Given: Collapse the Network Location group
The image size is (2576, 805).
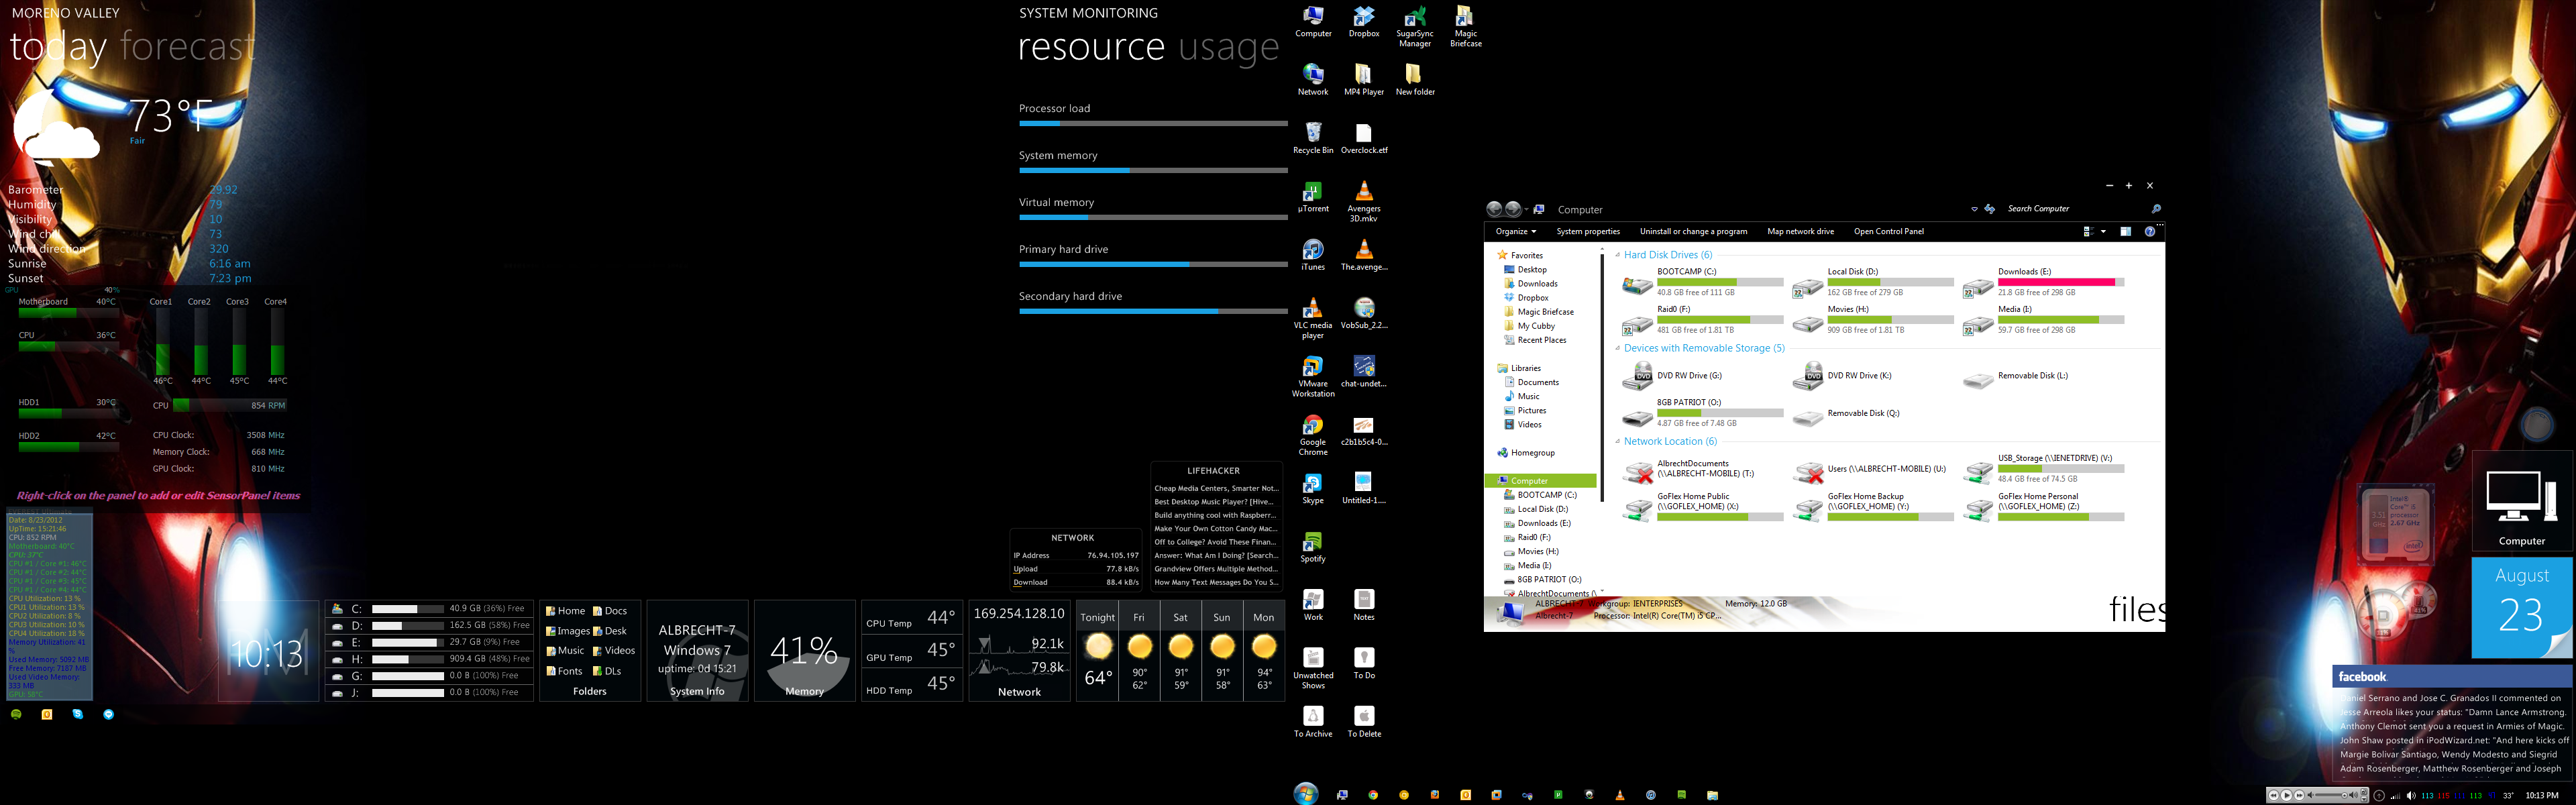Looking at the screenshot, I should 1618,442.
